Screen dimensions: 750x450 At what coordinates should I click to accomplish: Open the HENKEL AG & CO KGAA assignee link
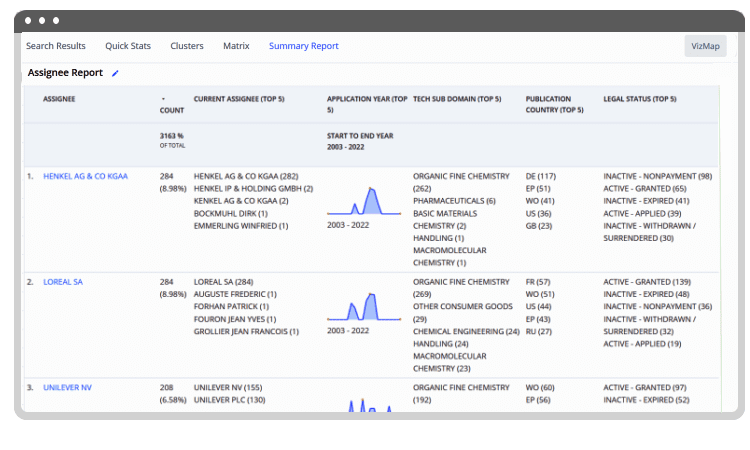point(86,176)
